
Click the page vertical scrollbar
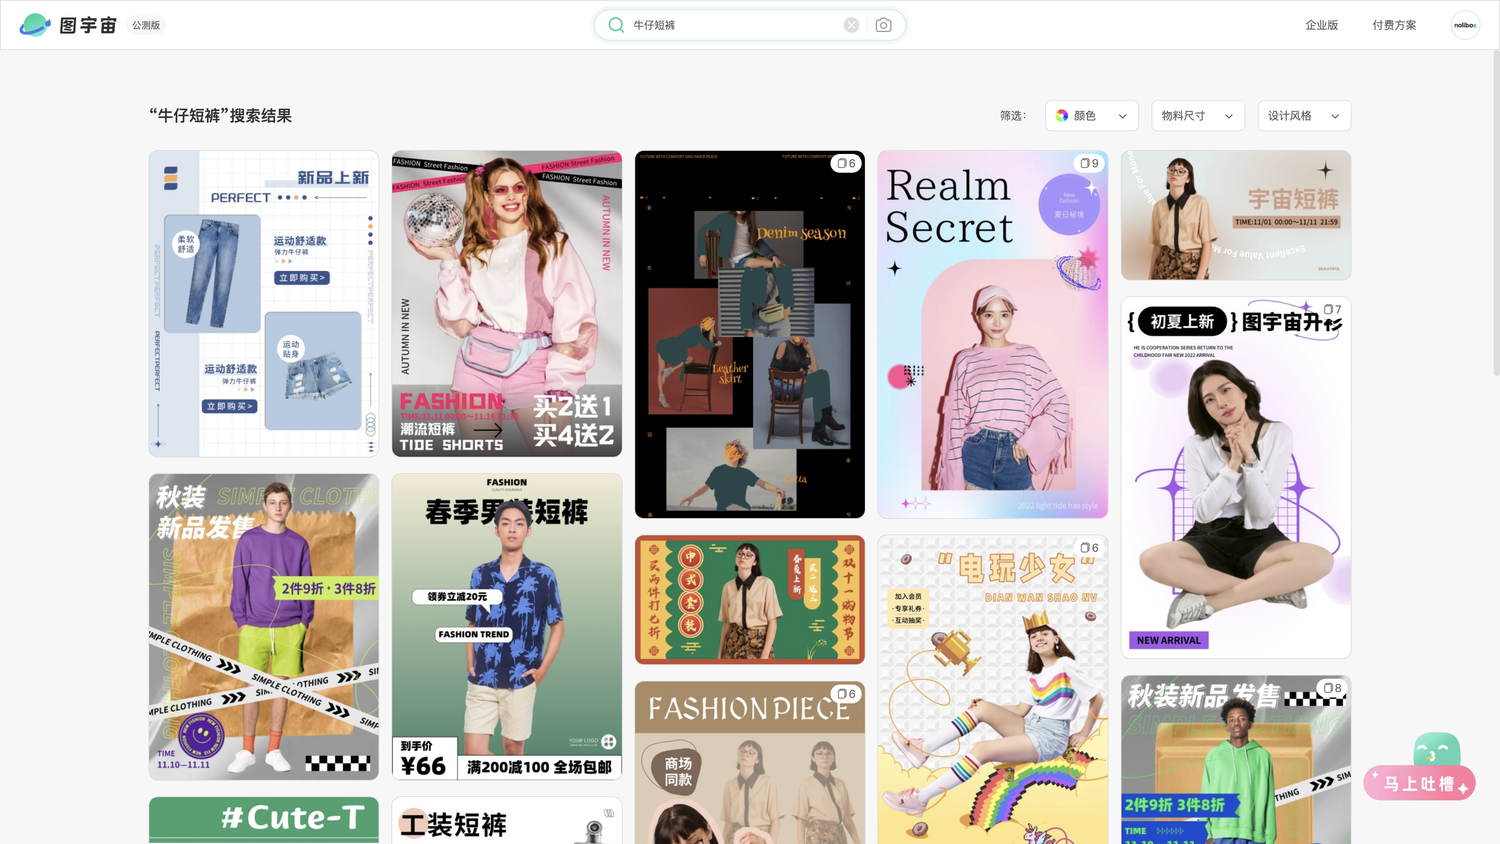click(x=1495, y=212)
